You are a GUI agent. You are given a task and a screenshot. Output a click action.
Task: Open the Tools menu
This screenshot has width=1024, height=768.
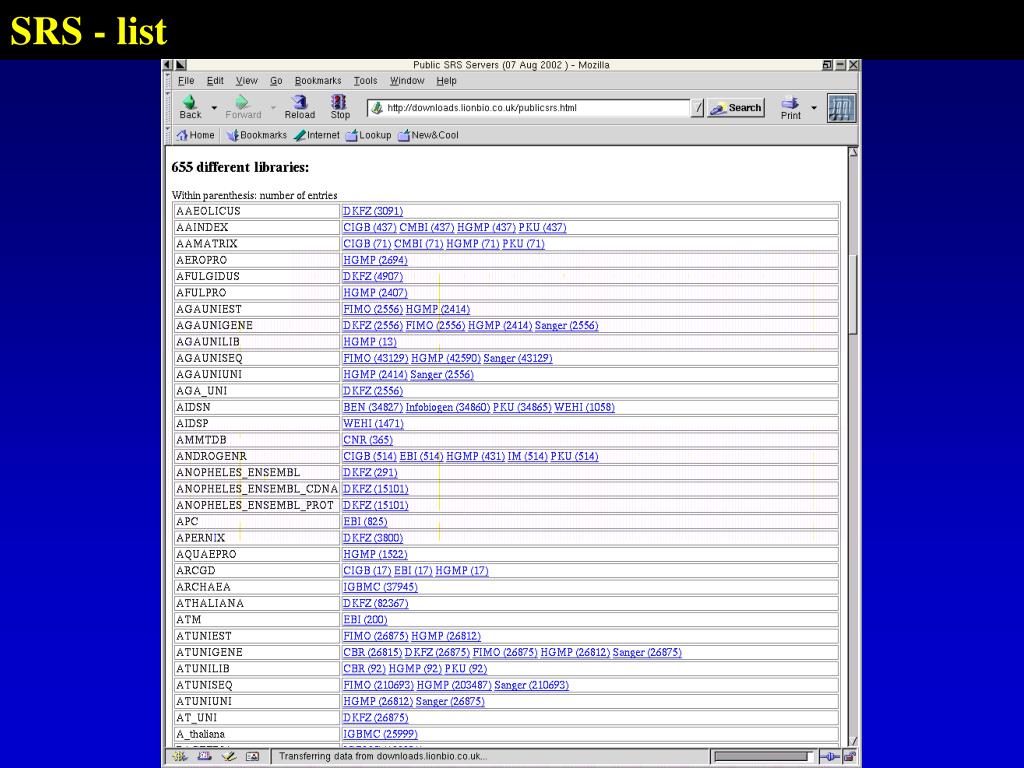365,80
